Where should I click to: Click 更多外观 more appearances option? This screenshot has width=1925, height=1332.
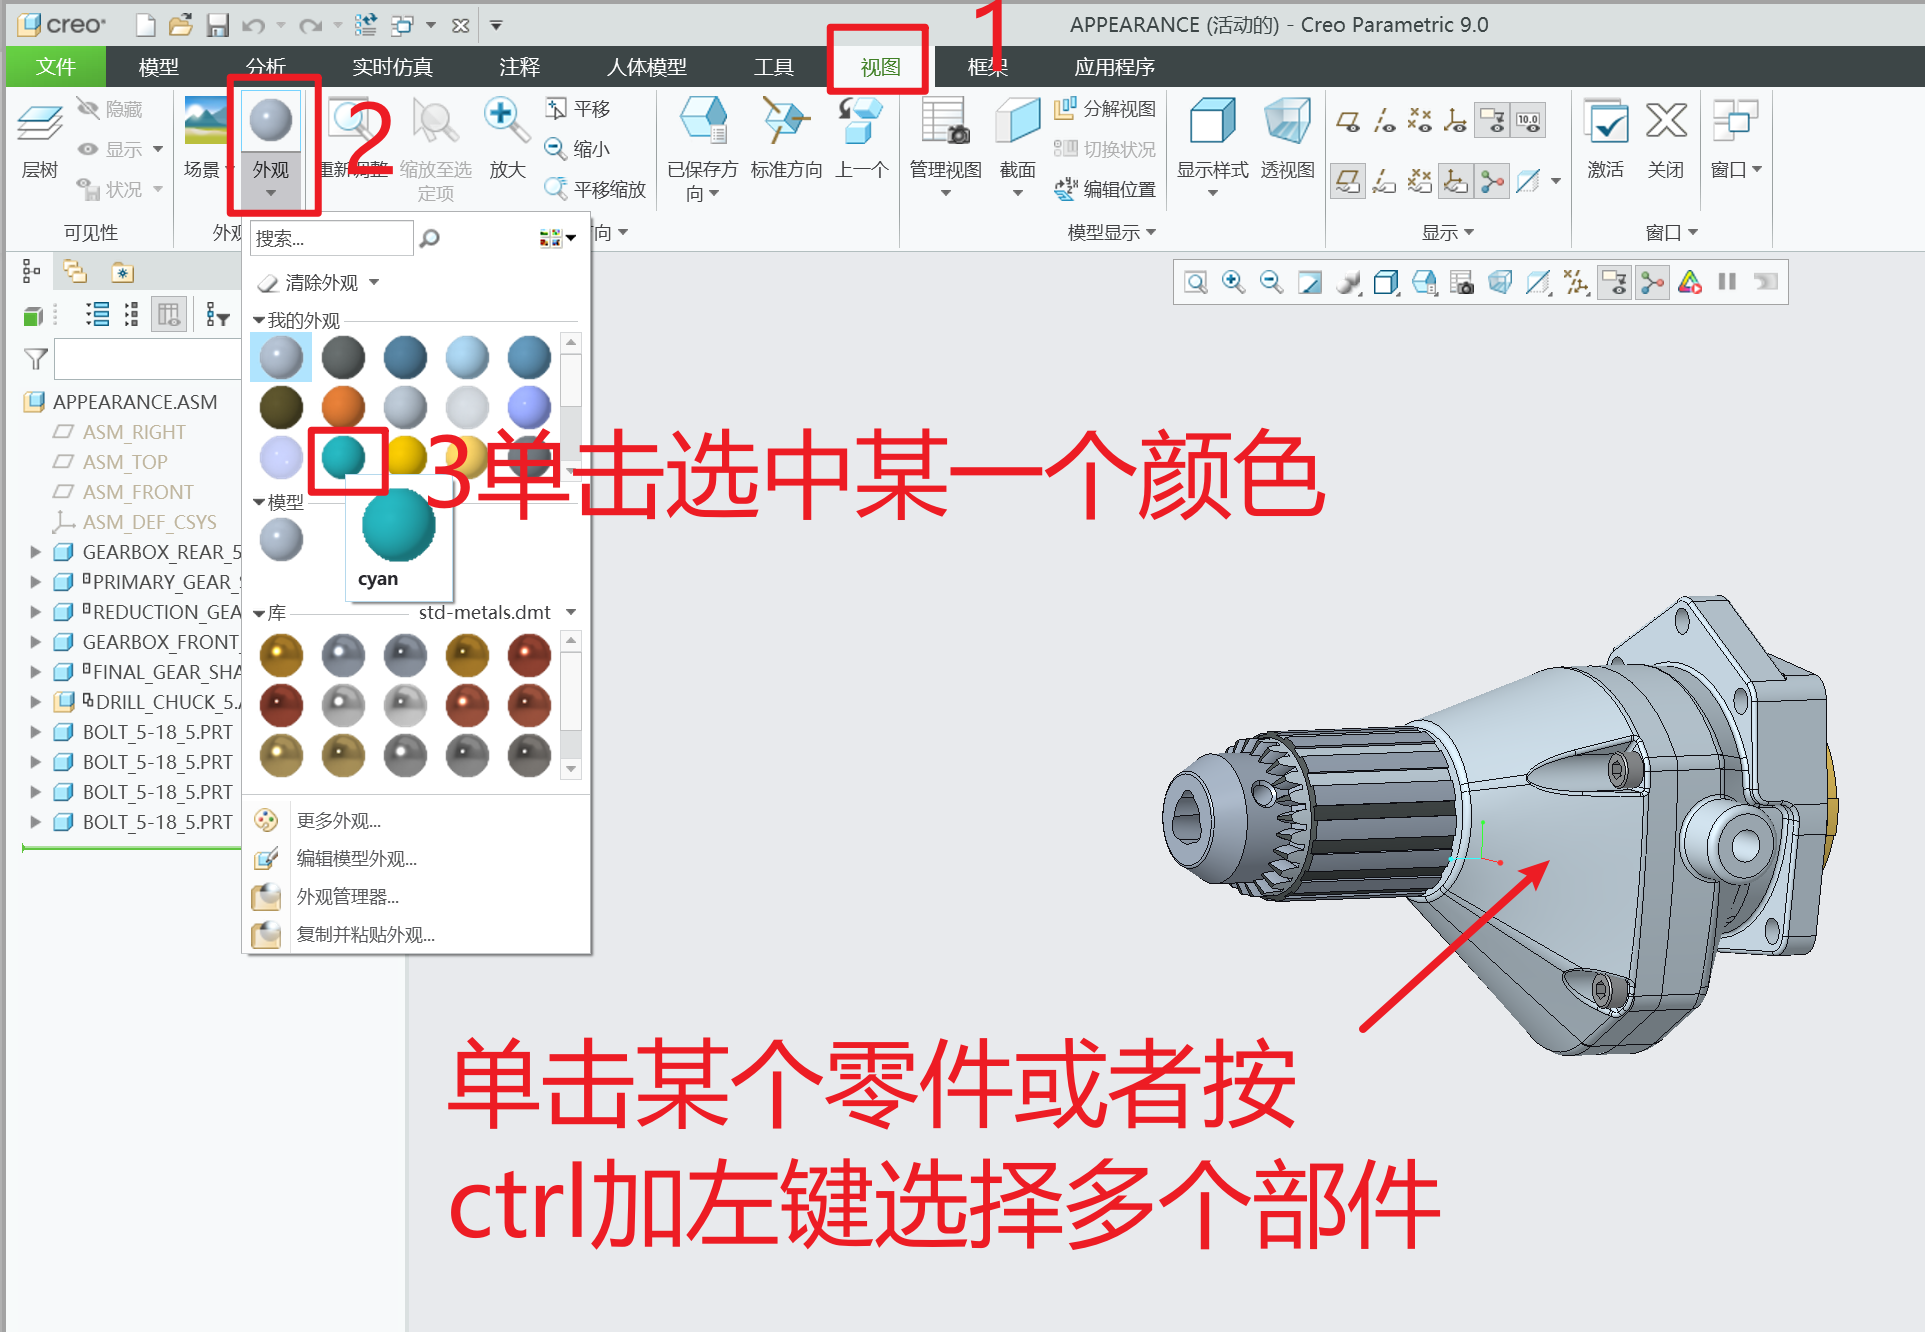point(338,821)
